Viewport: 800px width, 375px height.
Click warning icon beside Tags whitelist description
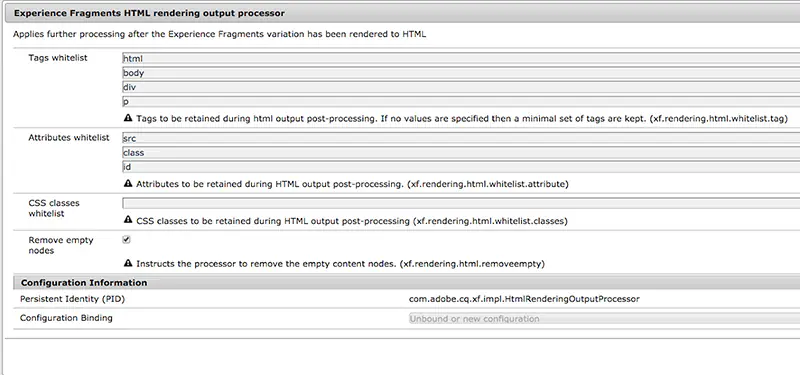pyautogui.click(x=128, y=118)
